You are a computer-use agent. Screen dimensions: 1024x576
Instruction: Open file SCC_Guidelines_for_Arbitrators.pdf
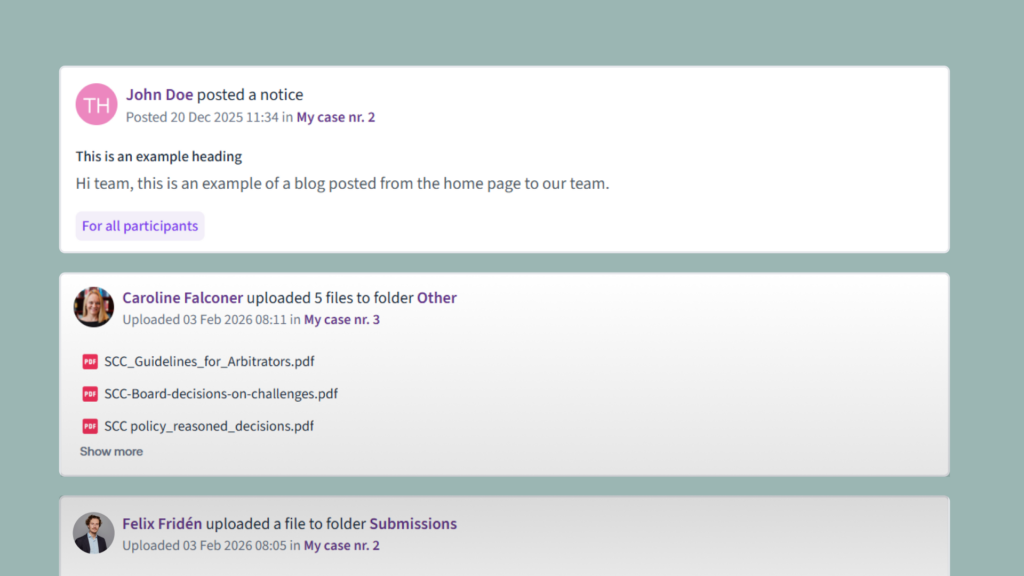coord(209,362)
